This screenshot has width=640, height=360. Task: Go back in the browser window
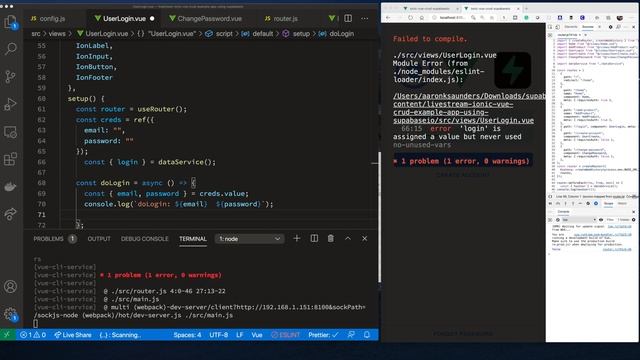click(388, 18)
